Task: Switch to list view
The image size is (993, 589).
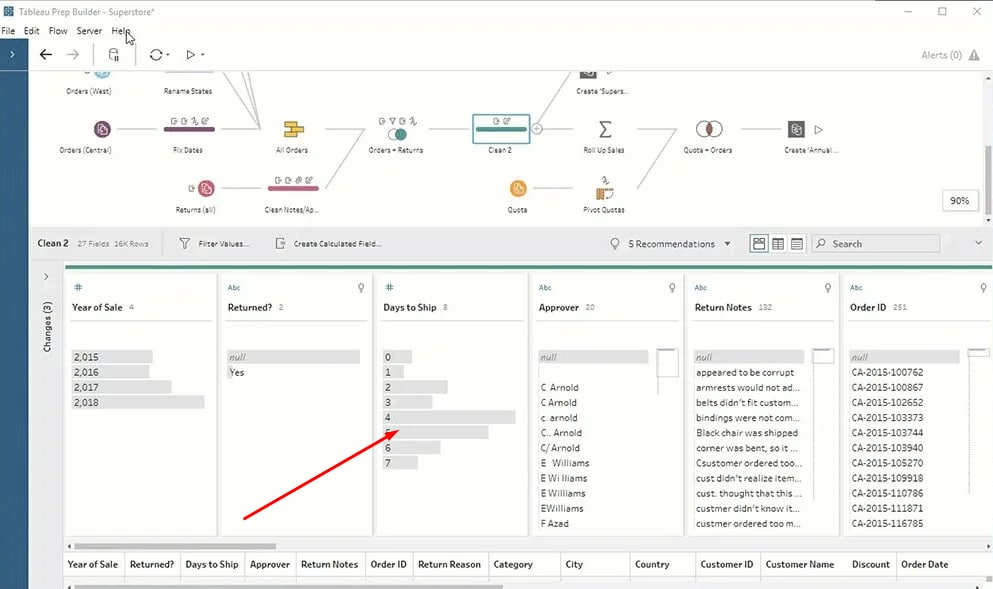Action: pyautogui.click(x=797, y=244)
